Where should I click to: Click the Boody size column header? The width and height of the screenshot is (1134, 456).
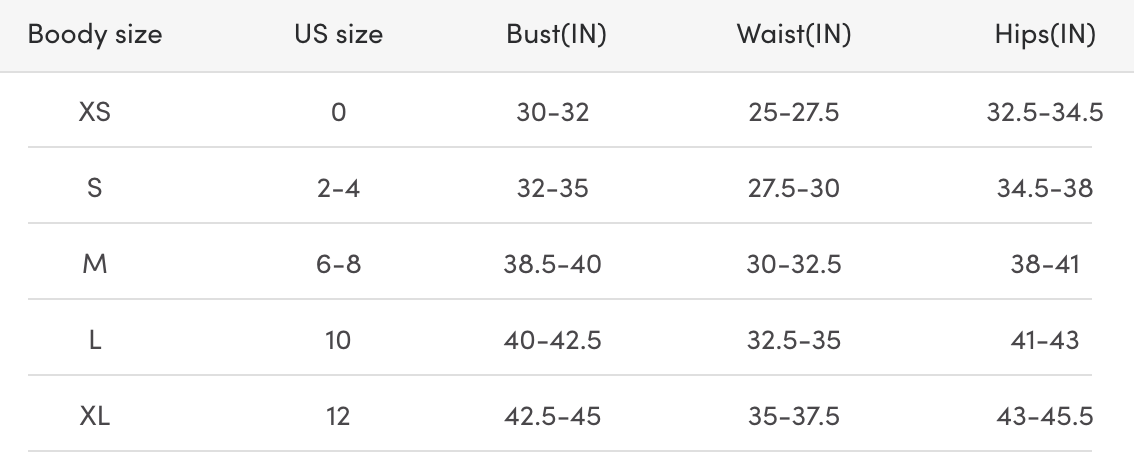(x=94, y=35)
